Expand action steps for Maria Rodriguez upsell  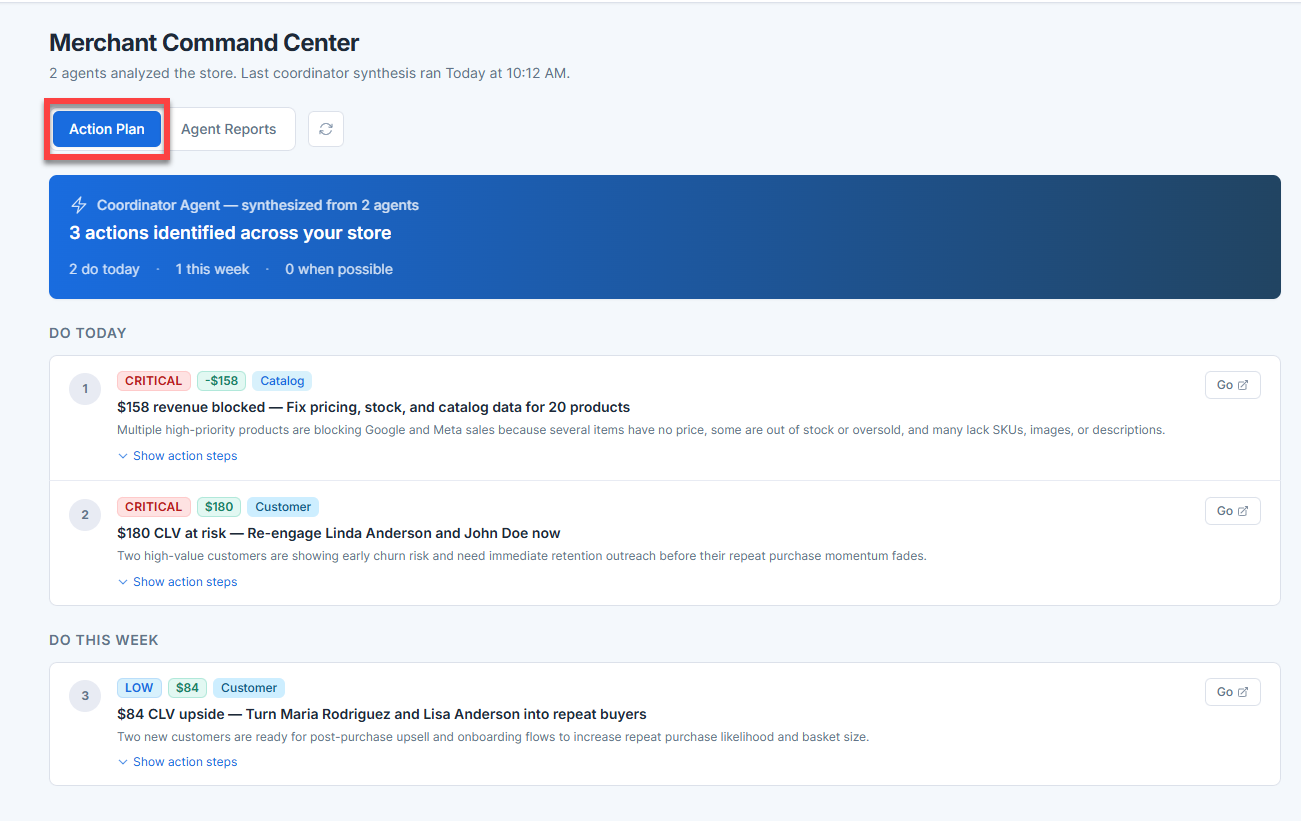[x=178, y=762]
